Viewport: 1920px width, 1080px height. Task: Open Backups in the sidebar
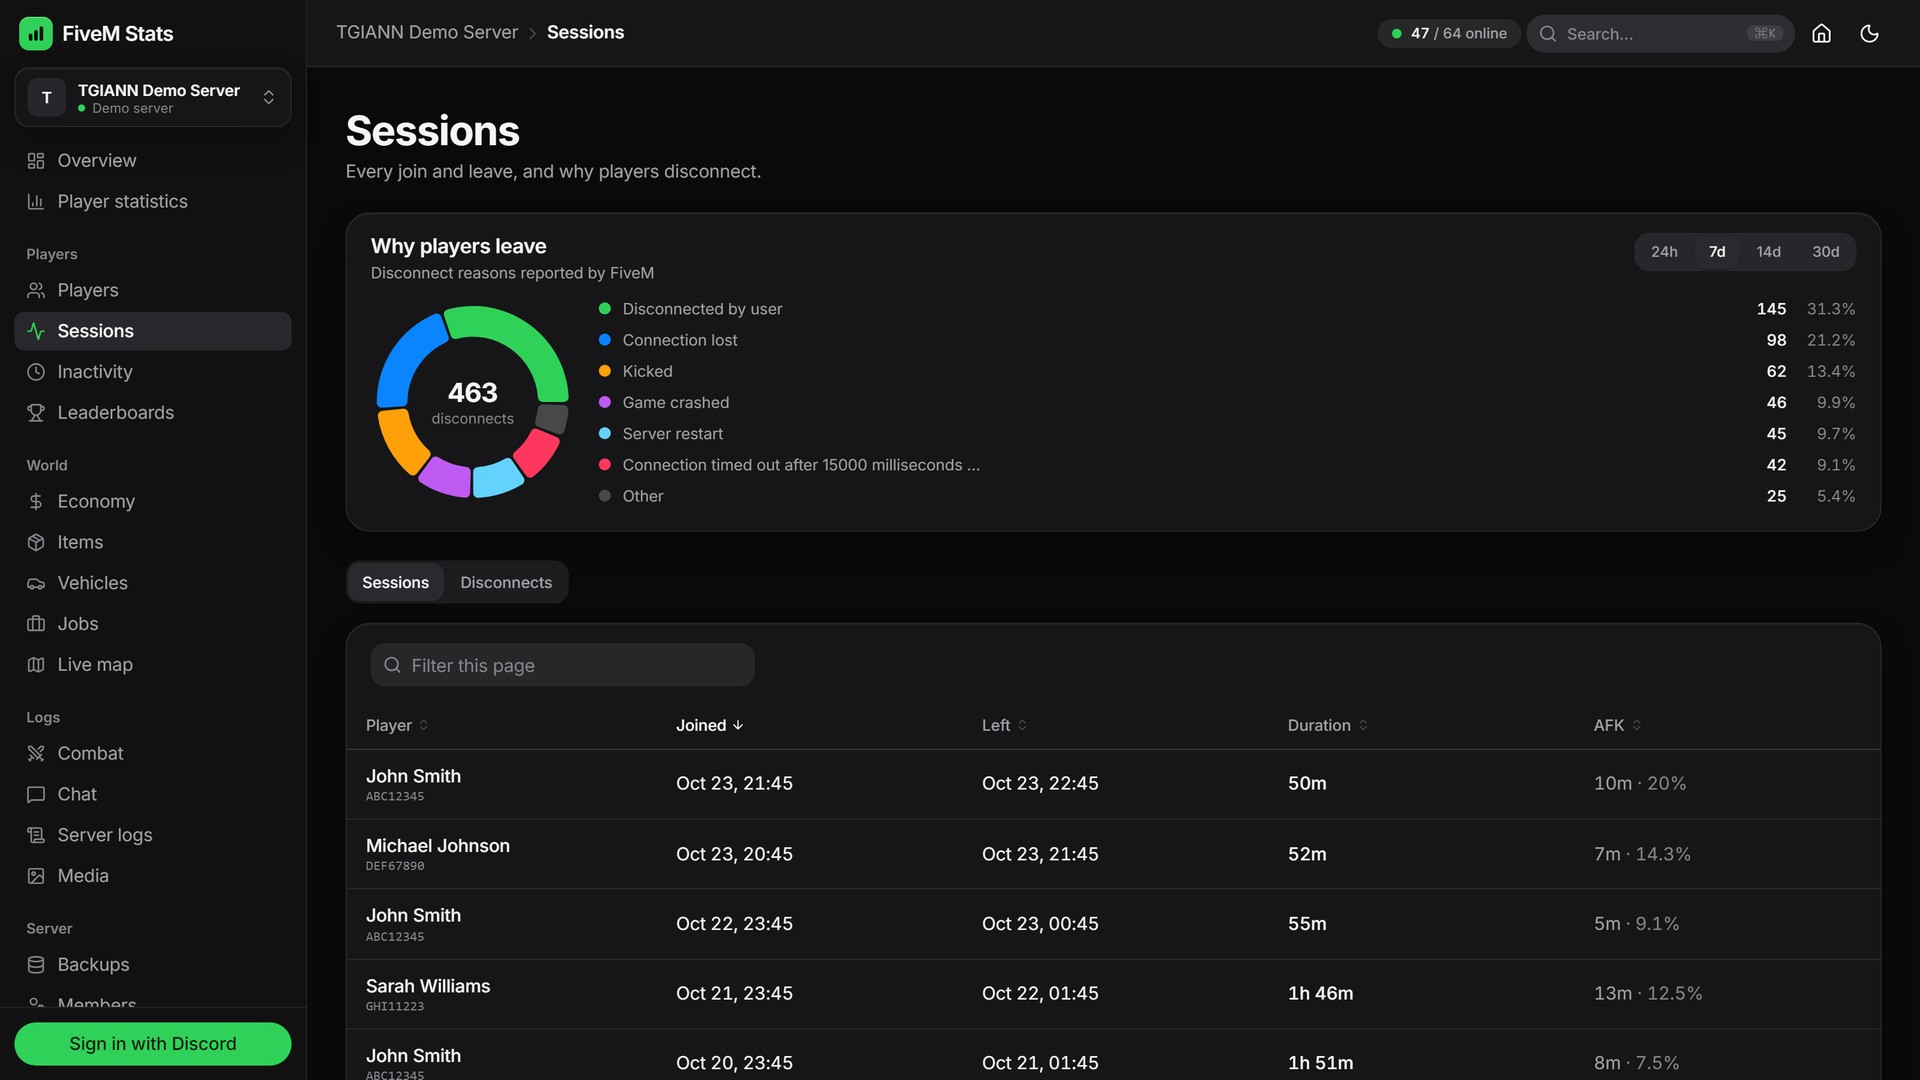[153, 965]
